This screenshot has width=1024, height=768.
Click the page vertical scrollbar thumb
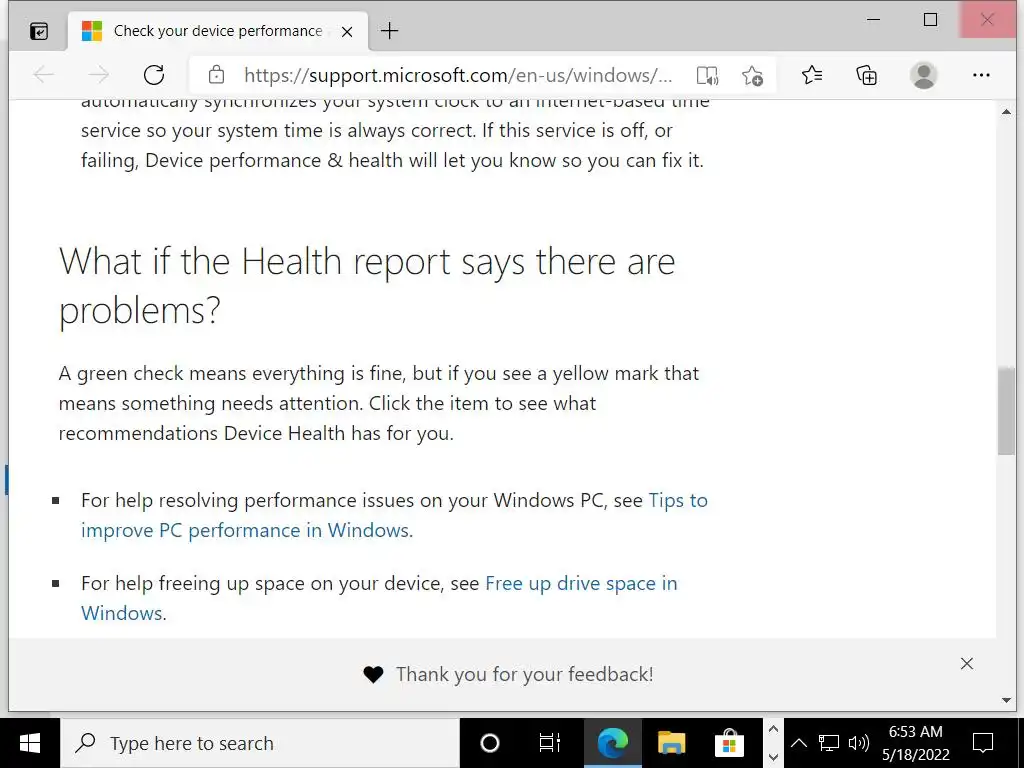(x=1006, y=411)
